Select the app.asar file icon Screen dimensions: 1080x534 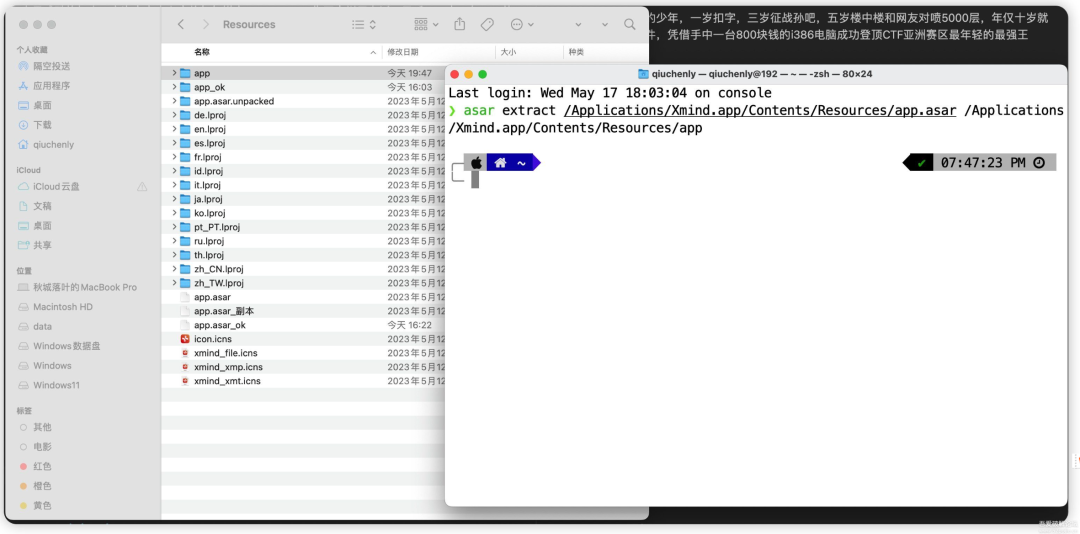pyautogui.click(x=185, y=297)
